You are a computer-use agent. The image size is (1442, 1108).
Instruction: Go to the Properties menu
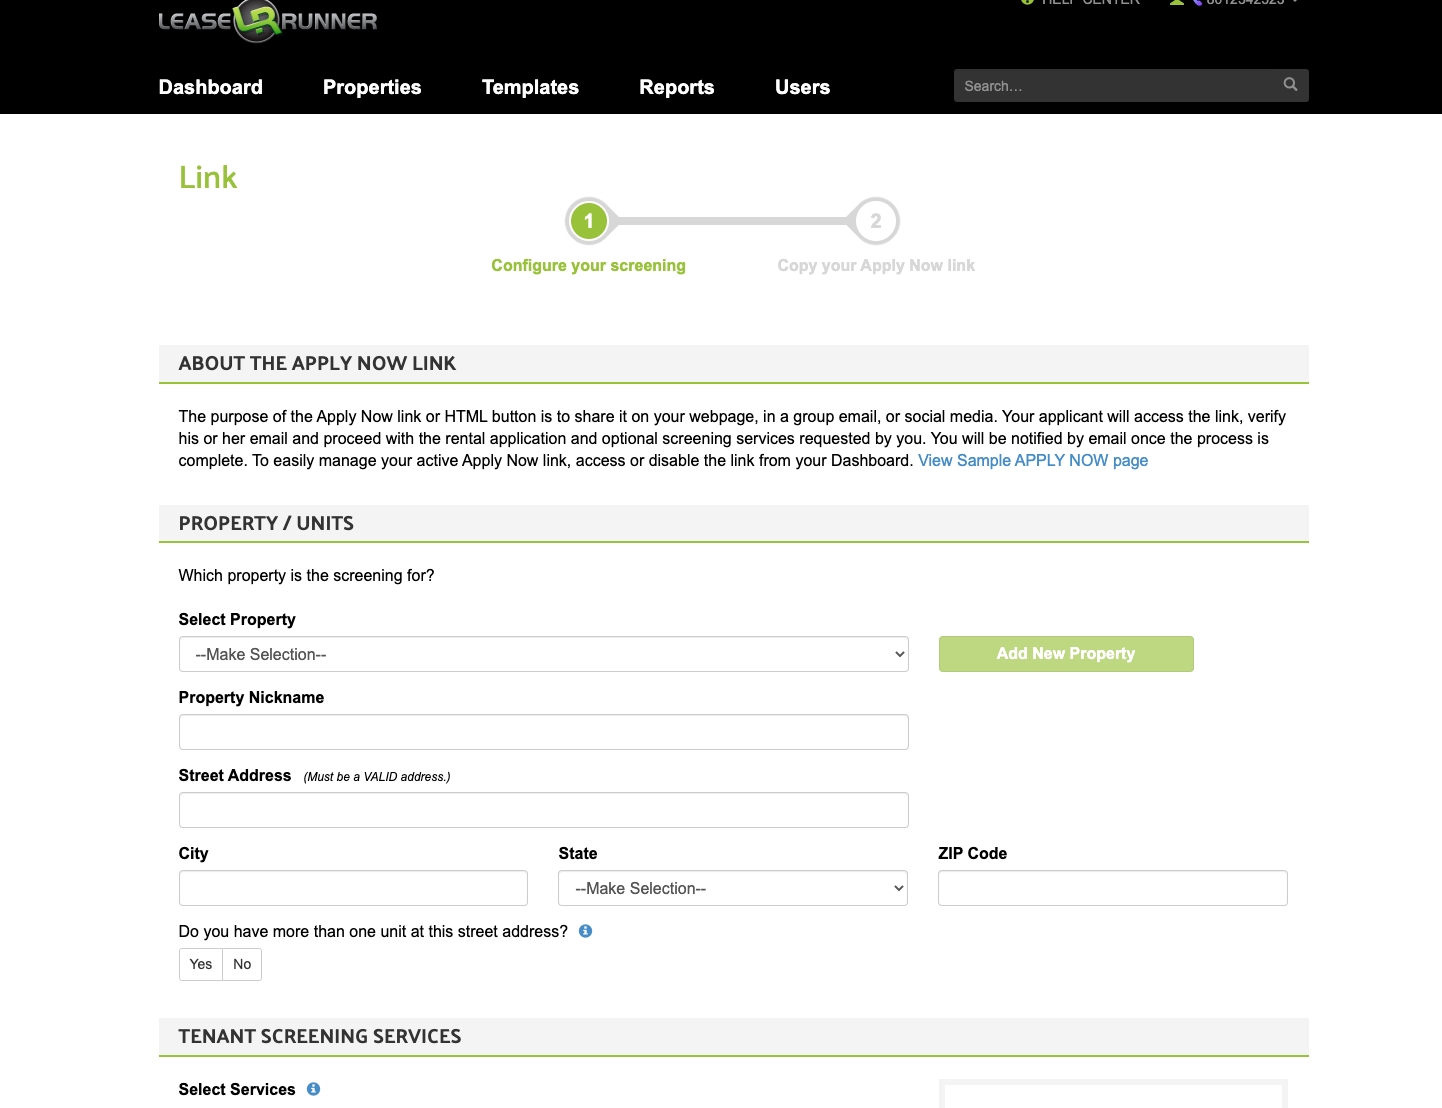(x=372, y=87)
